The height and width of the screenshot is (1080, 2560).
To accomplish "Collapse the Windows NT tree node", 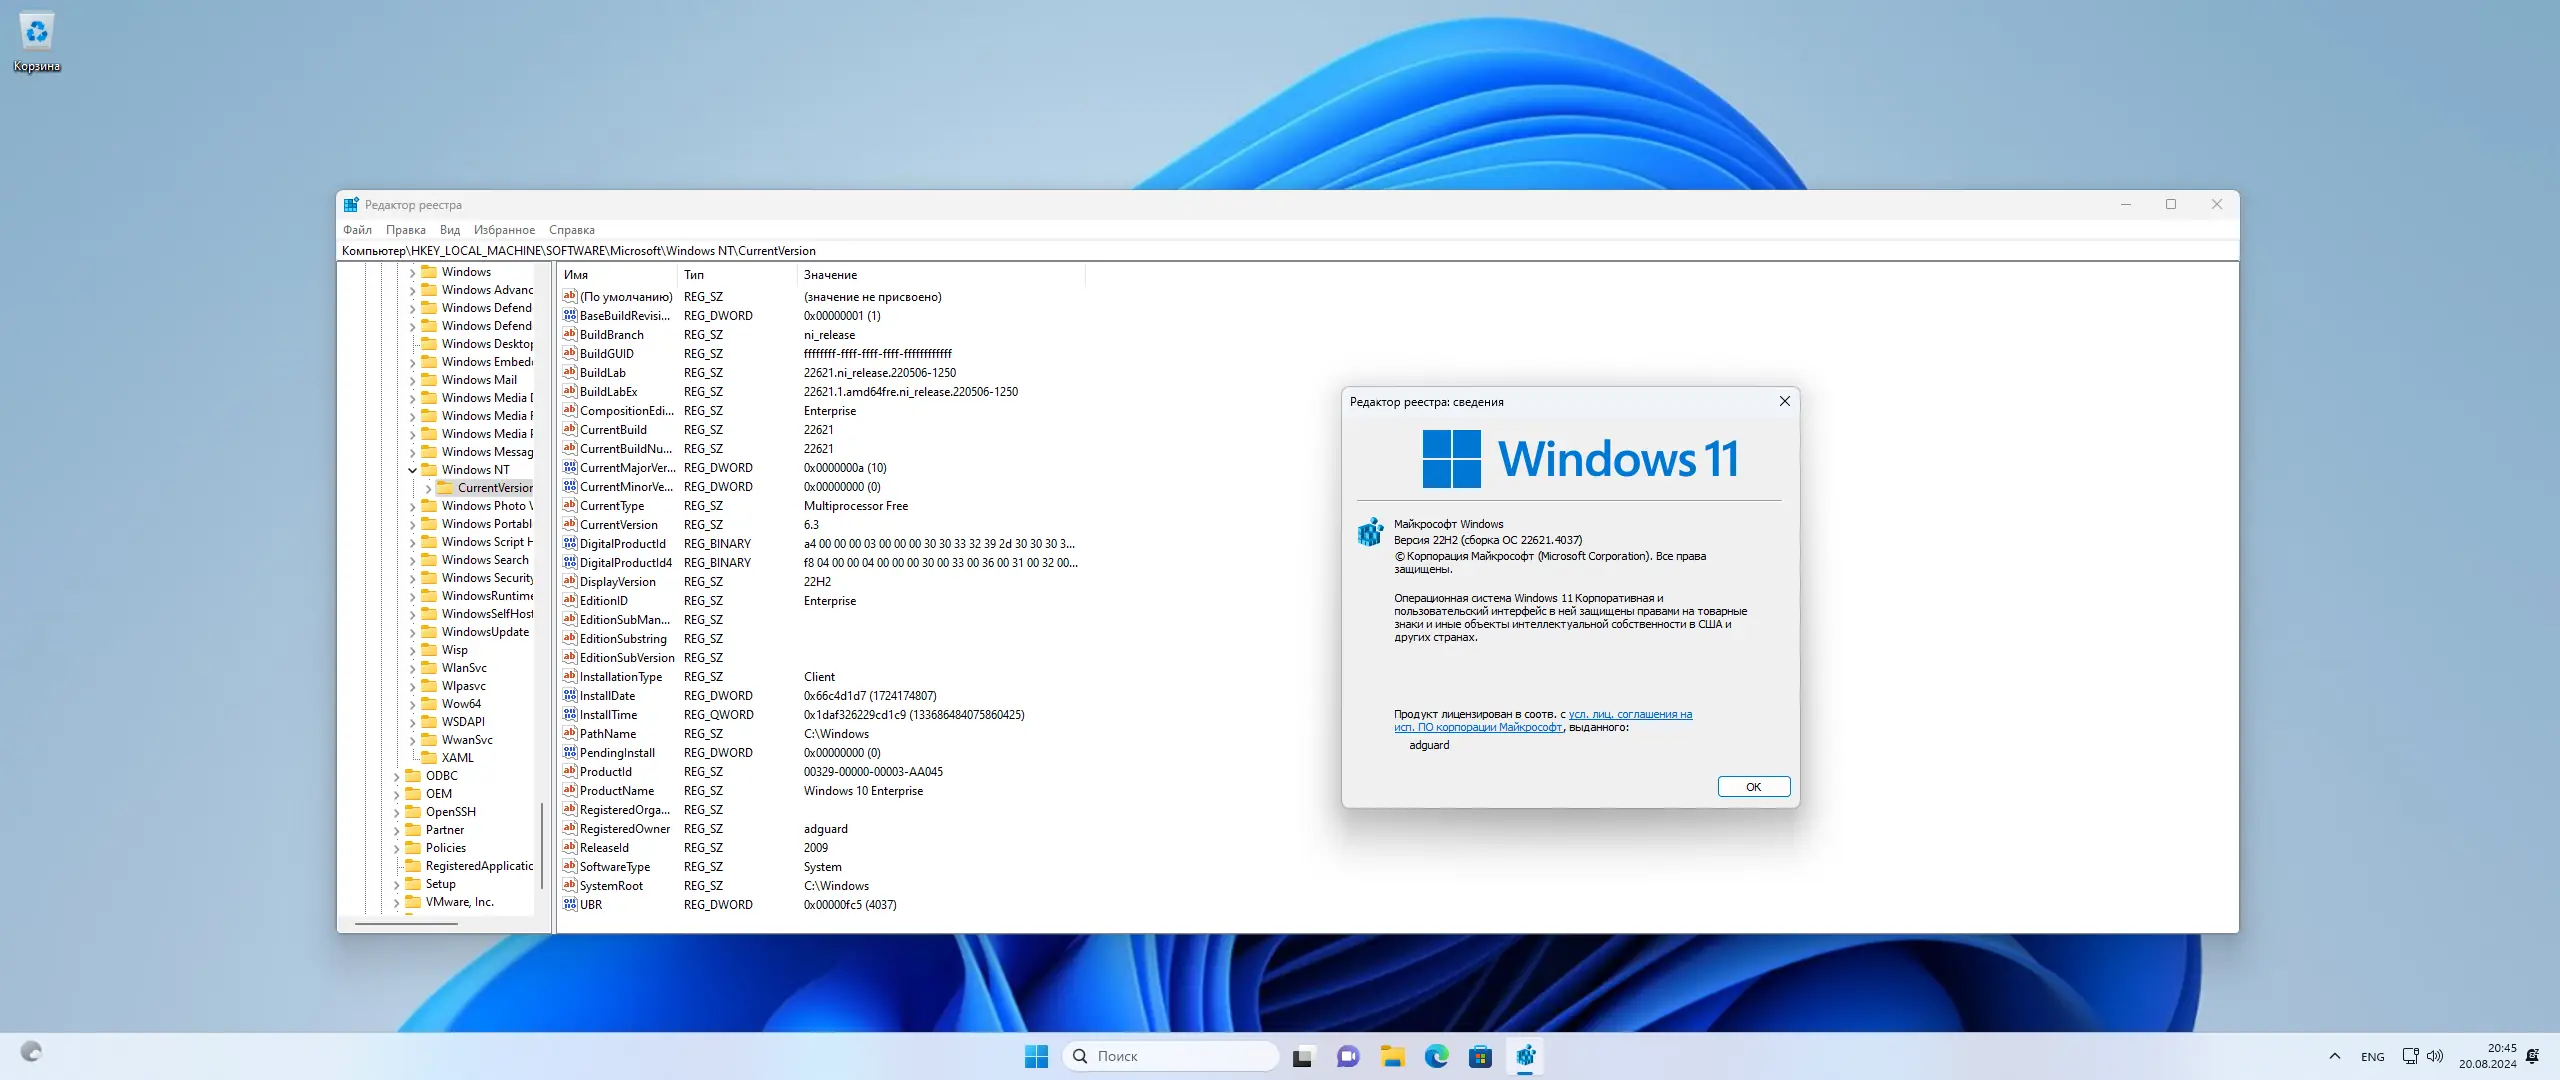I will [x=412, y=470].
